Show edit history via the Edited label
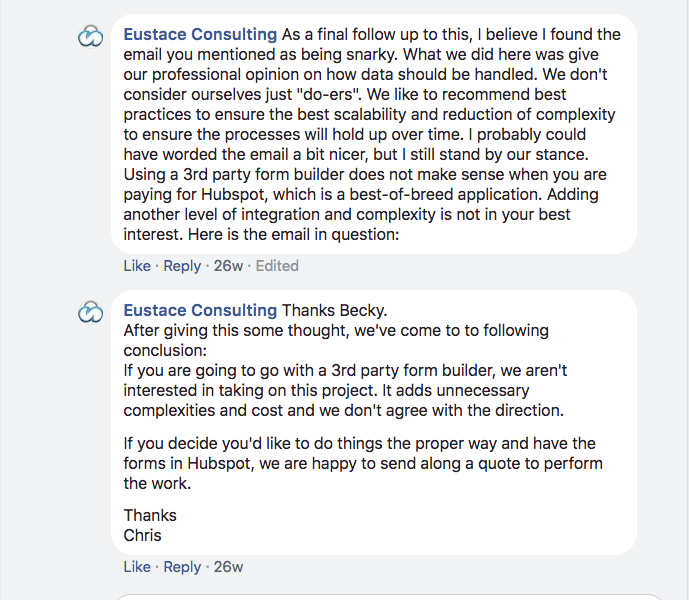Screen dimensions: 689x600 pyautogui.click(x=277, y=266)
